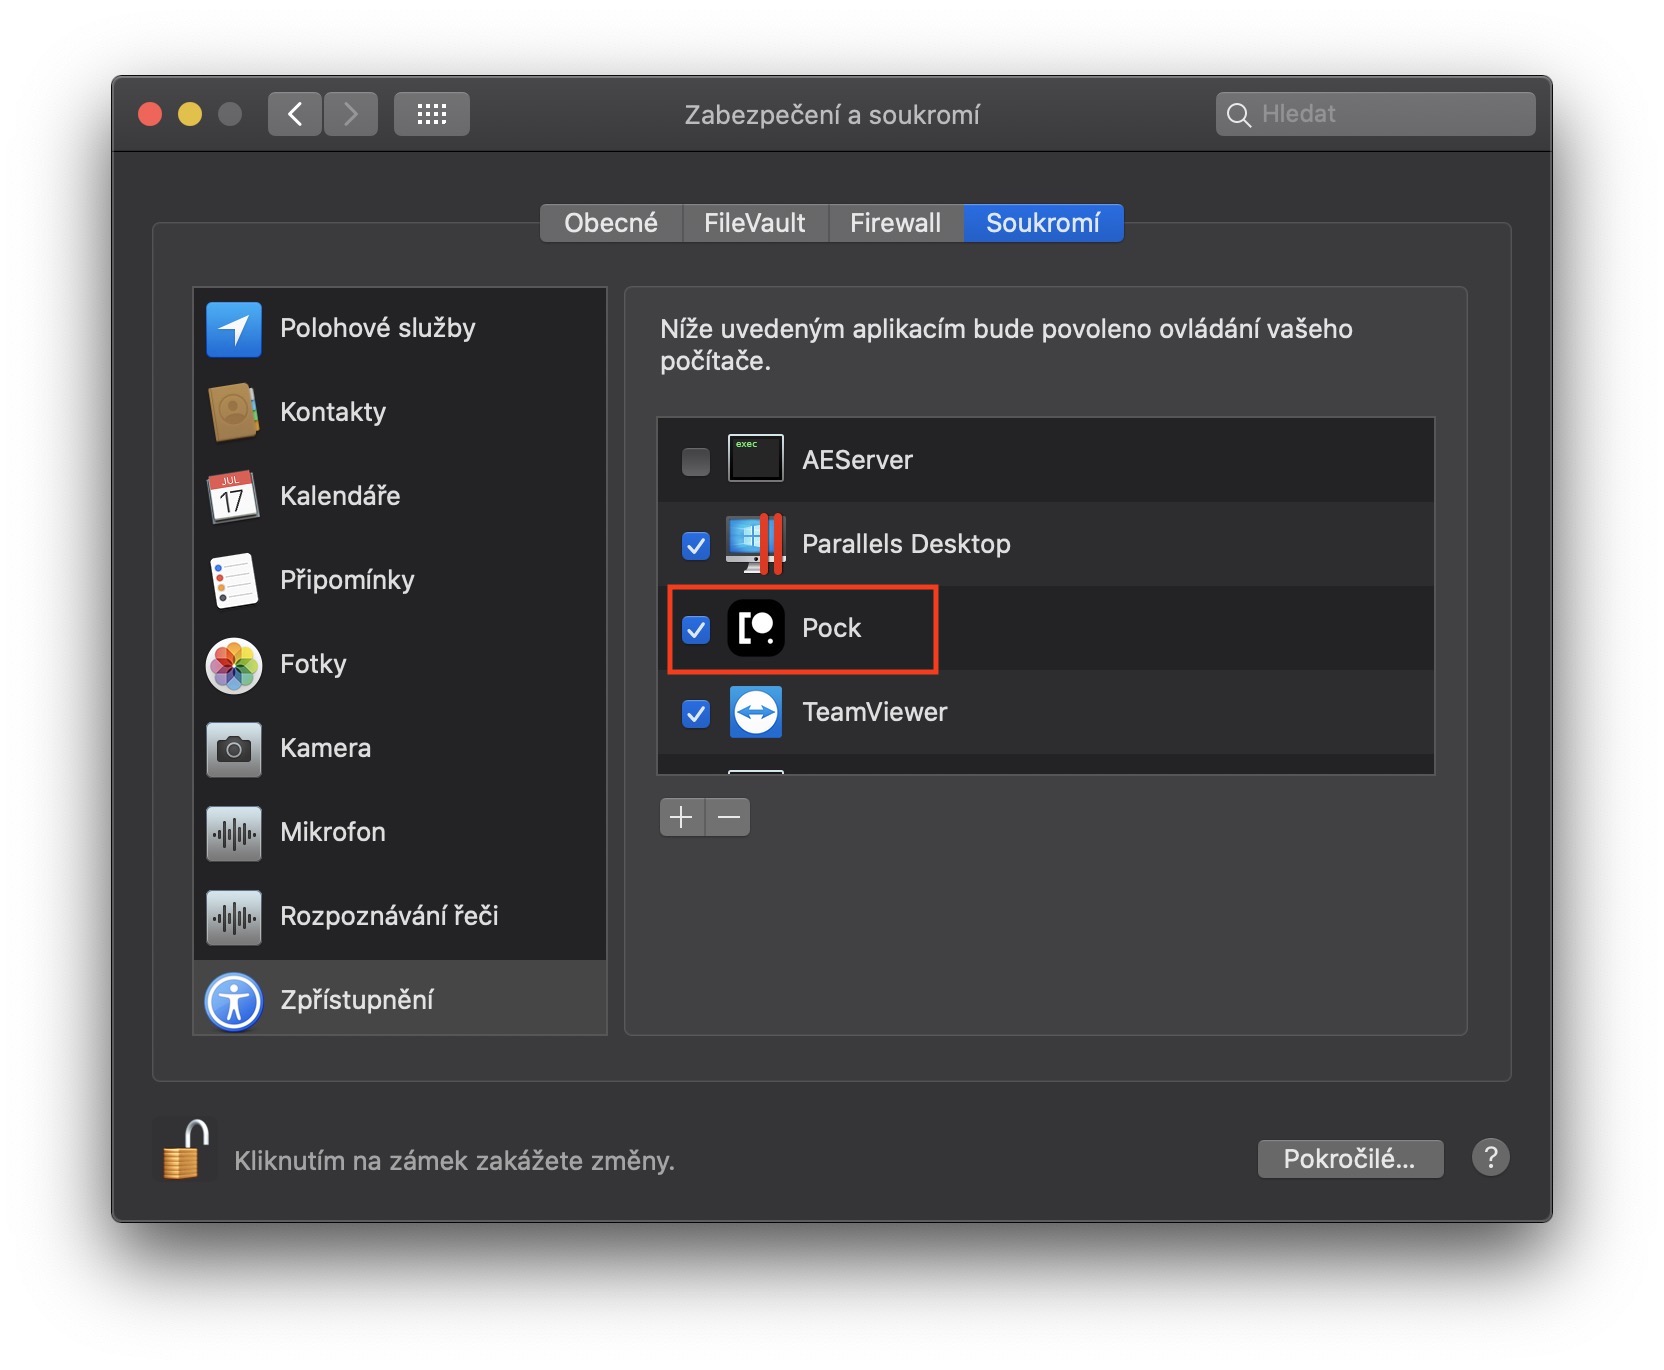Click the TeamViewer app icon

[x=756, y=712]
